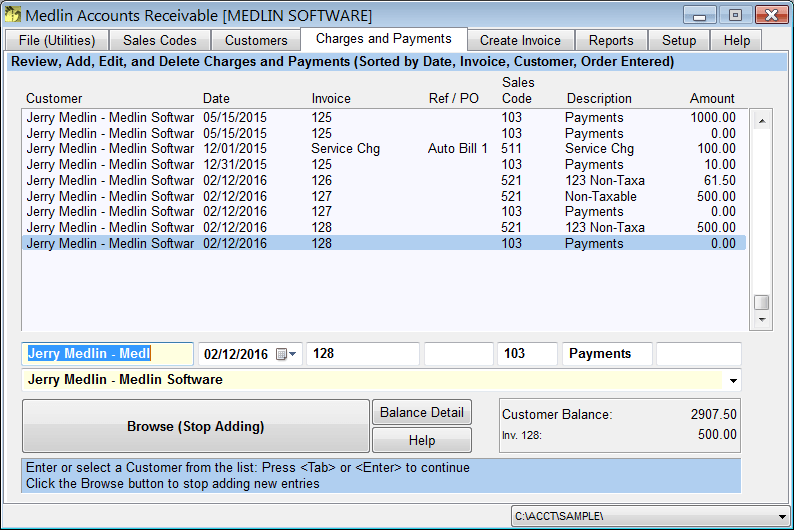Open the C:\ACCT\SAMPLE\ path dropdown
Screen dimensions: 794x530
point(782,517)
